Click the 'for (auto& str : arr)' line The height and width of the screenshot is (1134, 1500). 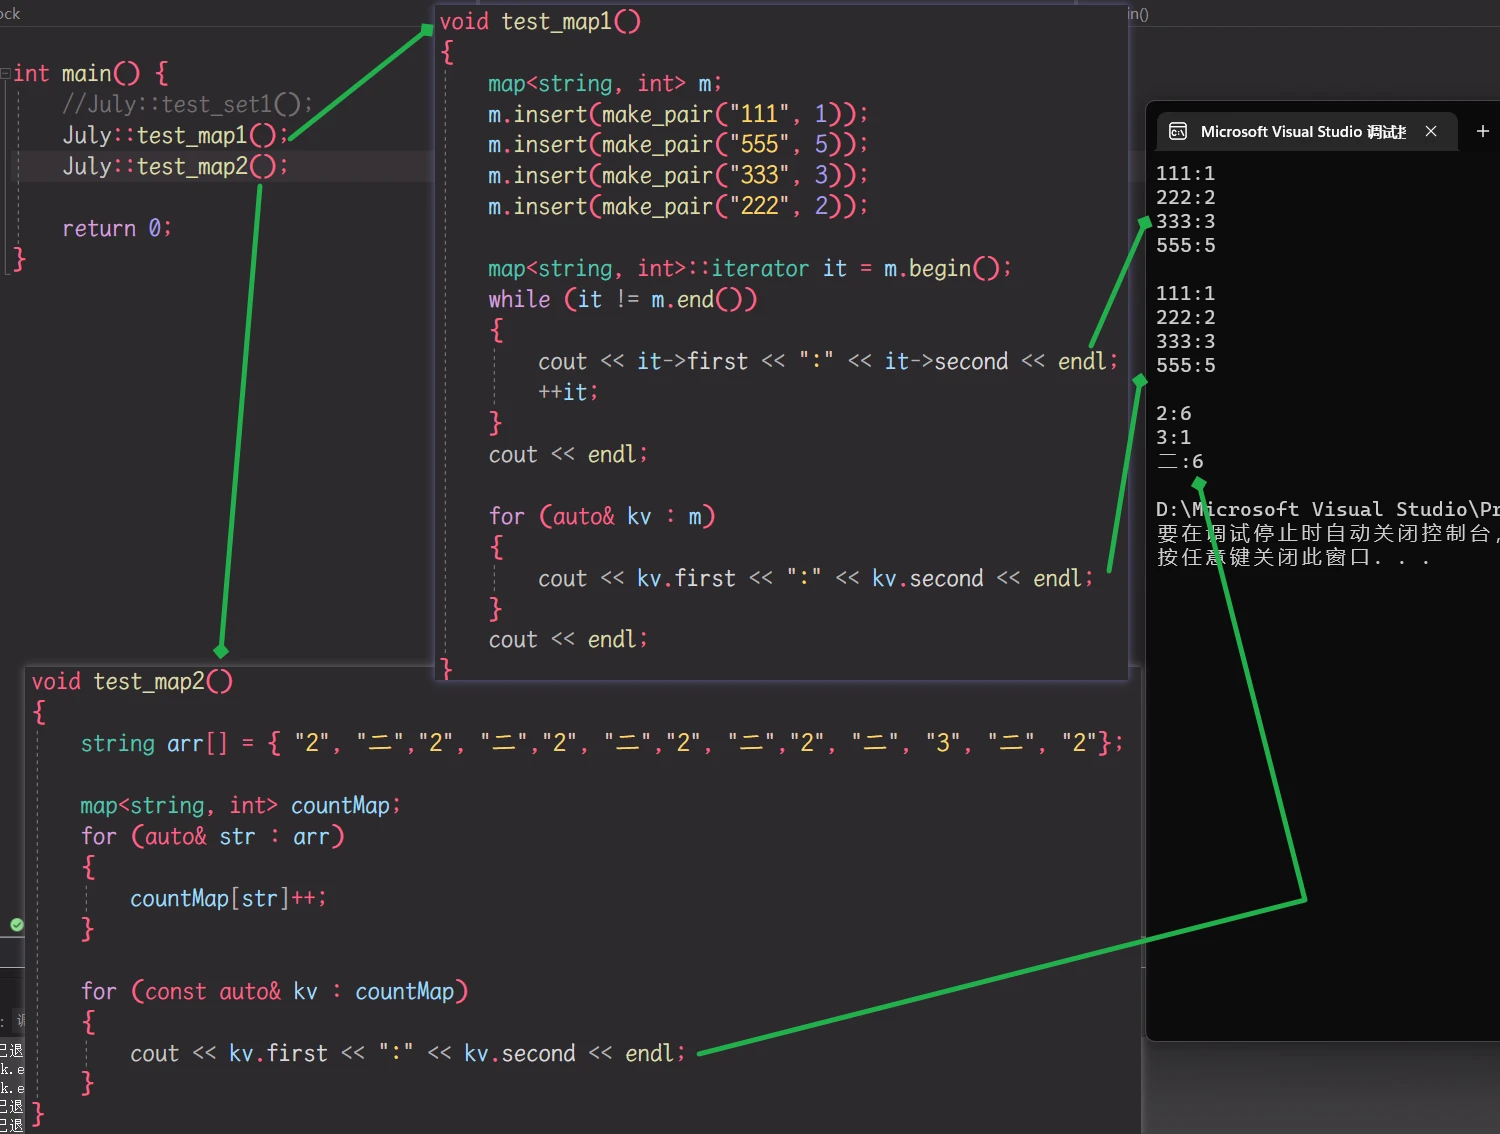[x=212, y=836]
